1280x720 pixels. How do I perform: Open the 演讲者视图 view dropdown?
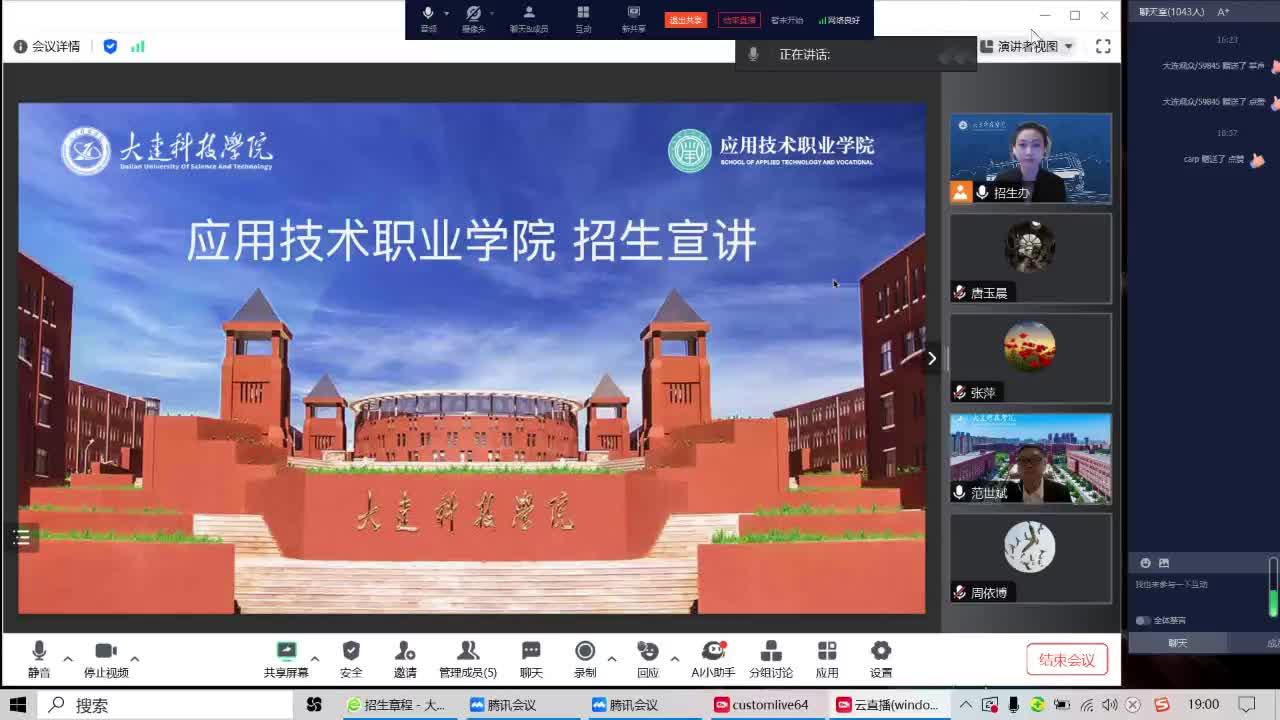pyautogui.click(x=1027, y=46)
